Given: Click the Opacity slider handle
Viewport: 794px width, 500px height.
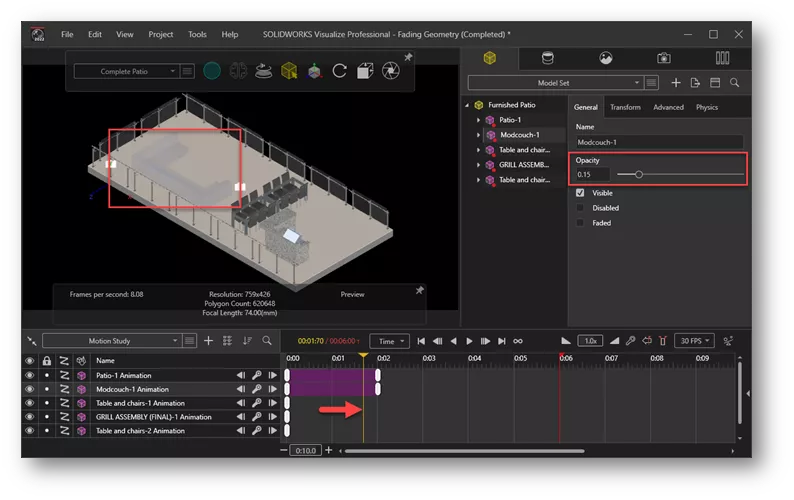Looking at the screenshot, I should click(x=639, y=174).
